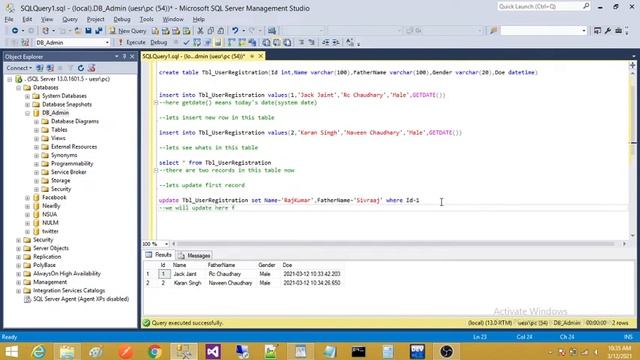Click the Activity Monitor icon
The image size is (640, 360).
click(x=272, y=31)
